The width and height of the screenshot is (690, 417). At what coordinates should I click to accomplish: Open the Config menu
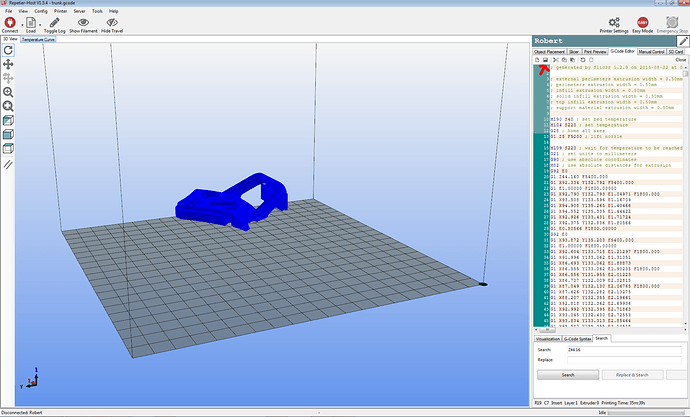click(41, 11)
